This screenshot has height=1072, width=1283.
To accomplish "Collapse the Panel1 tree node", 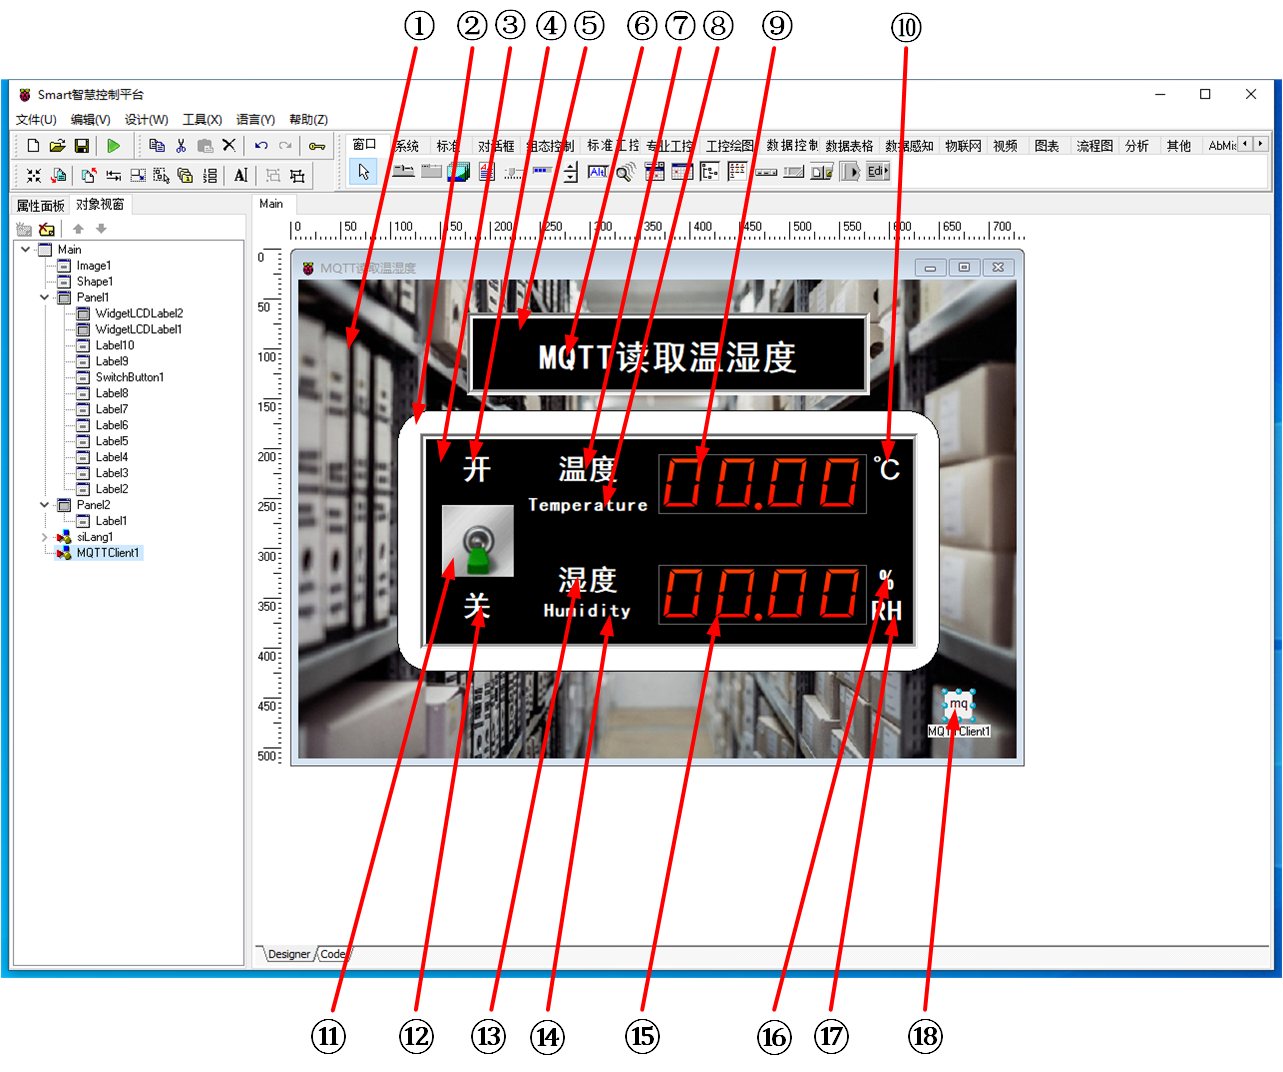I will pos(44,297).
